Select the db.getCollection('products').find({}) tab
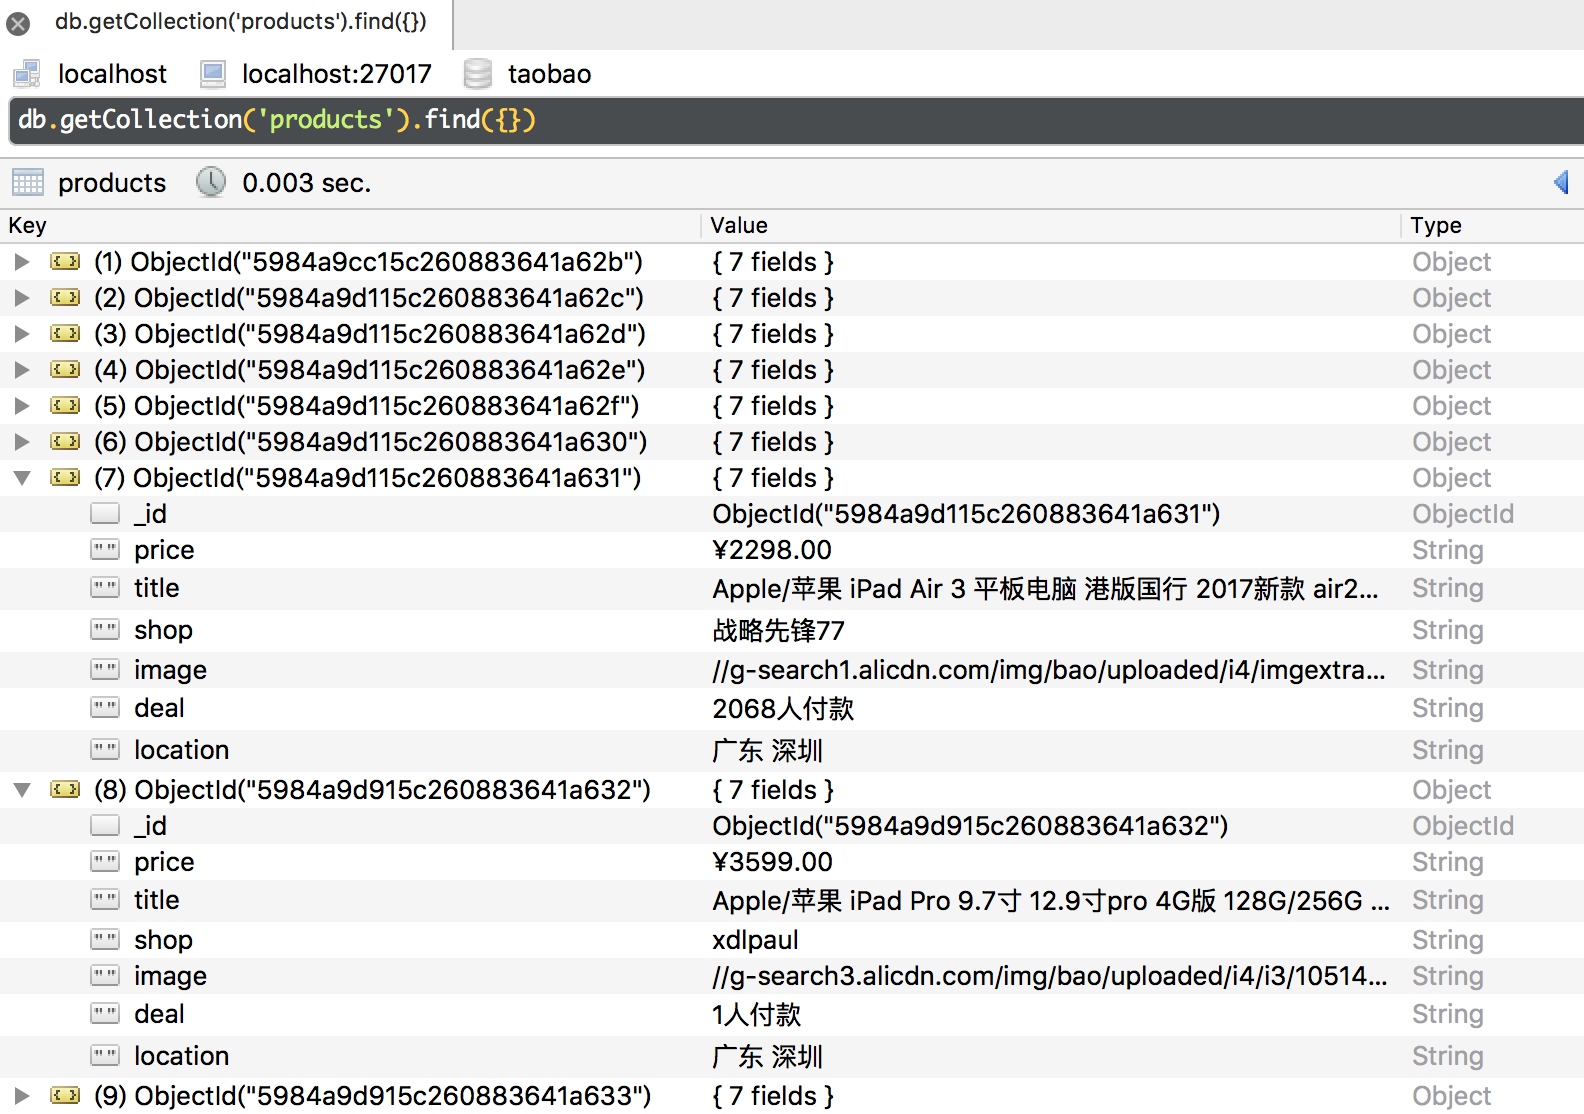1584x1114 pixels. (x=240, y=22)
